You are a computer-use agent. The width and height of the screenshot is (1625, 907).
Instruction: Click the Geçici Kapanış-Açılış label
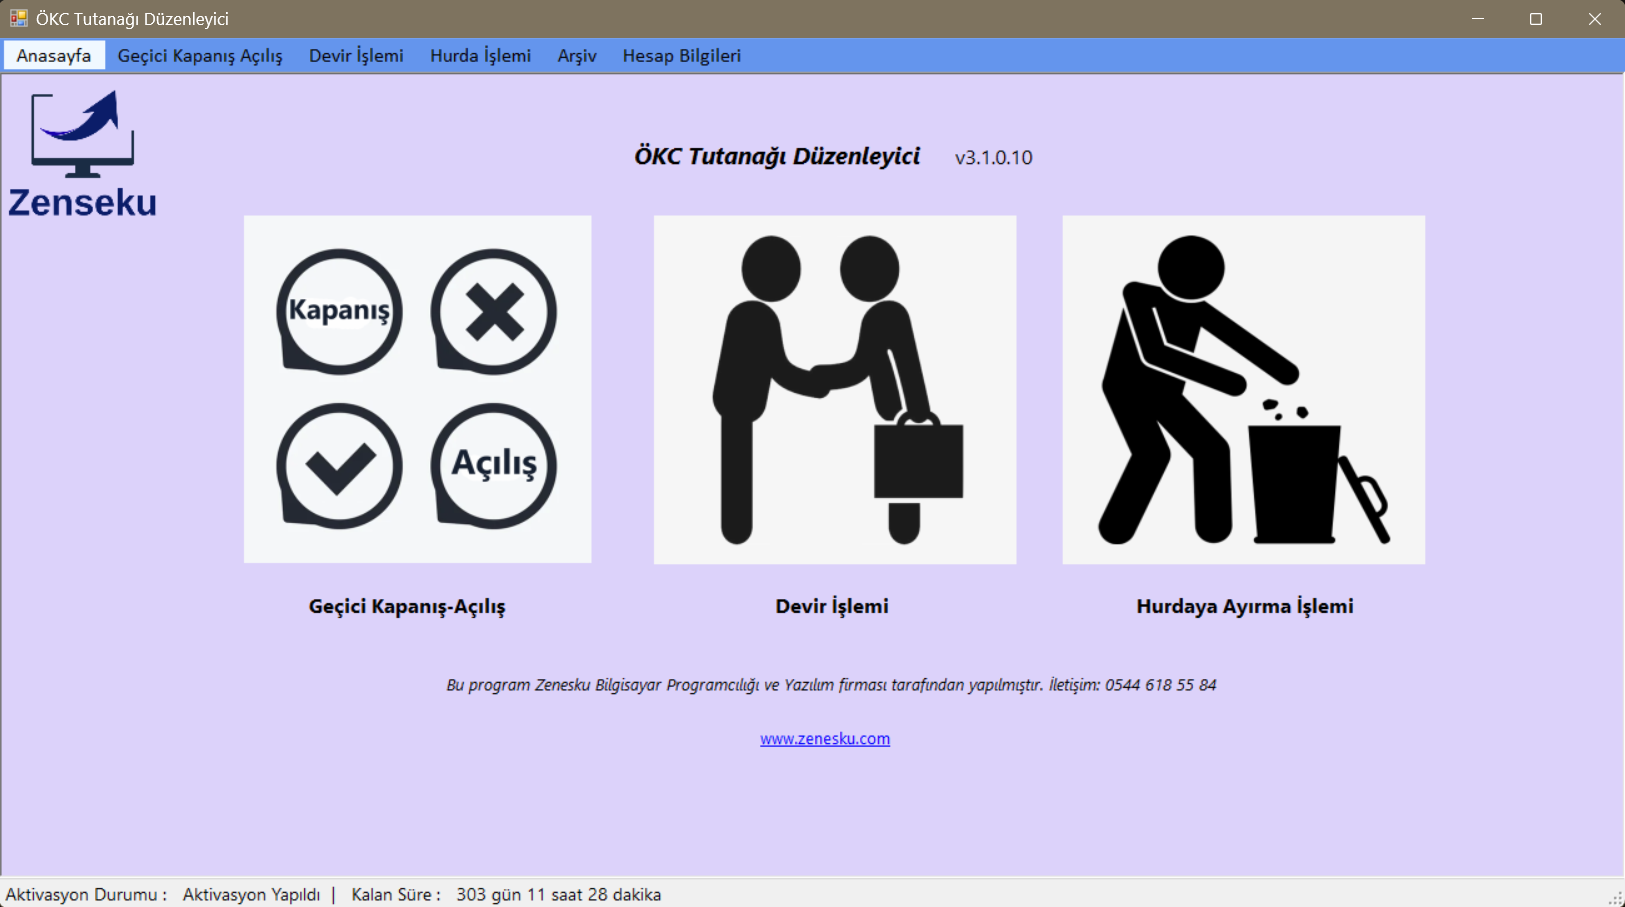coord(407,607)
